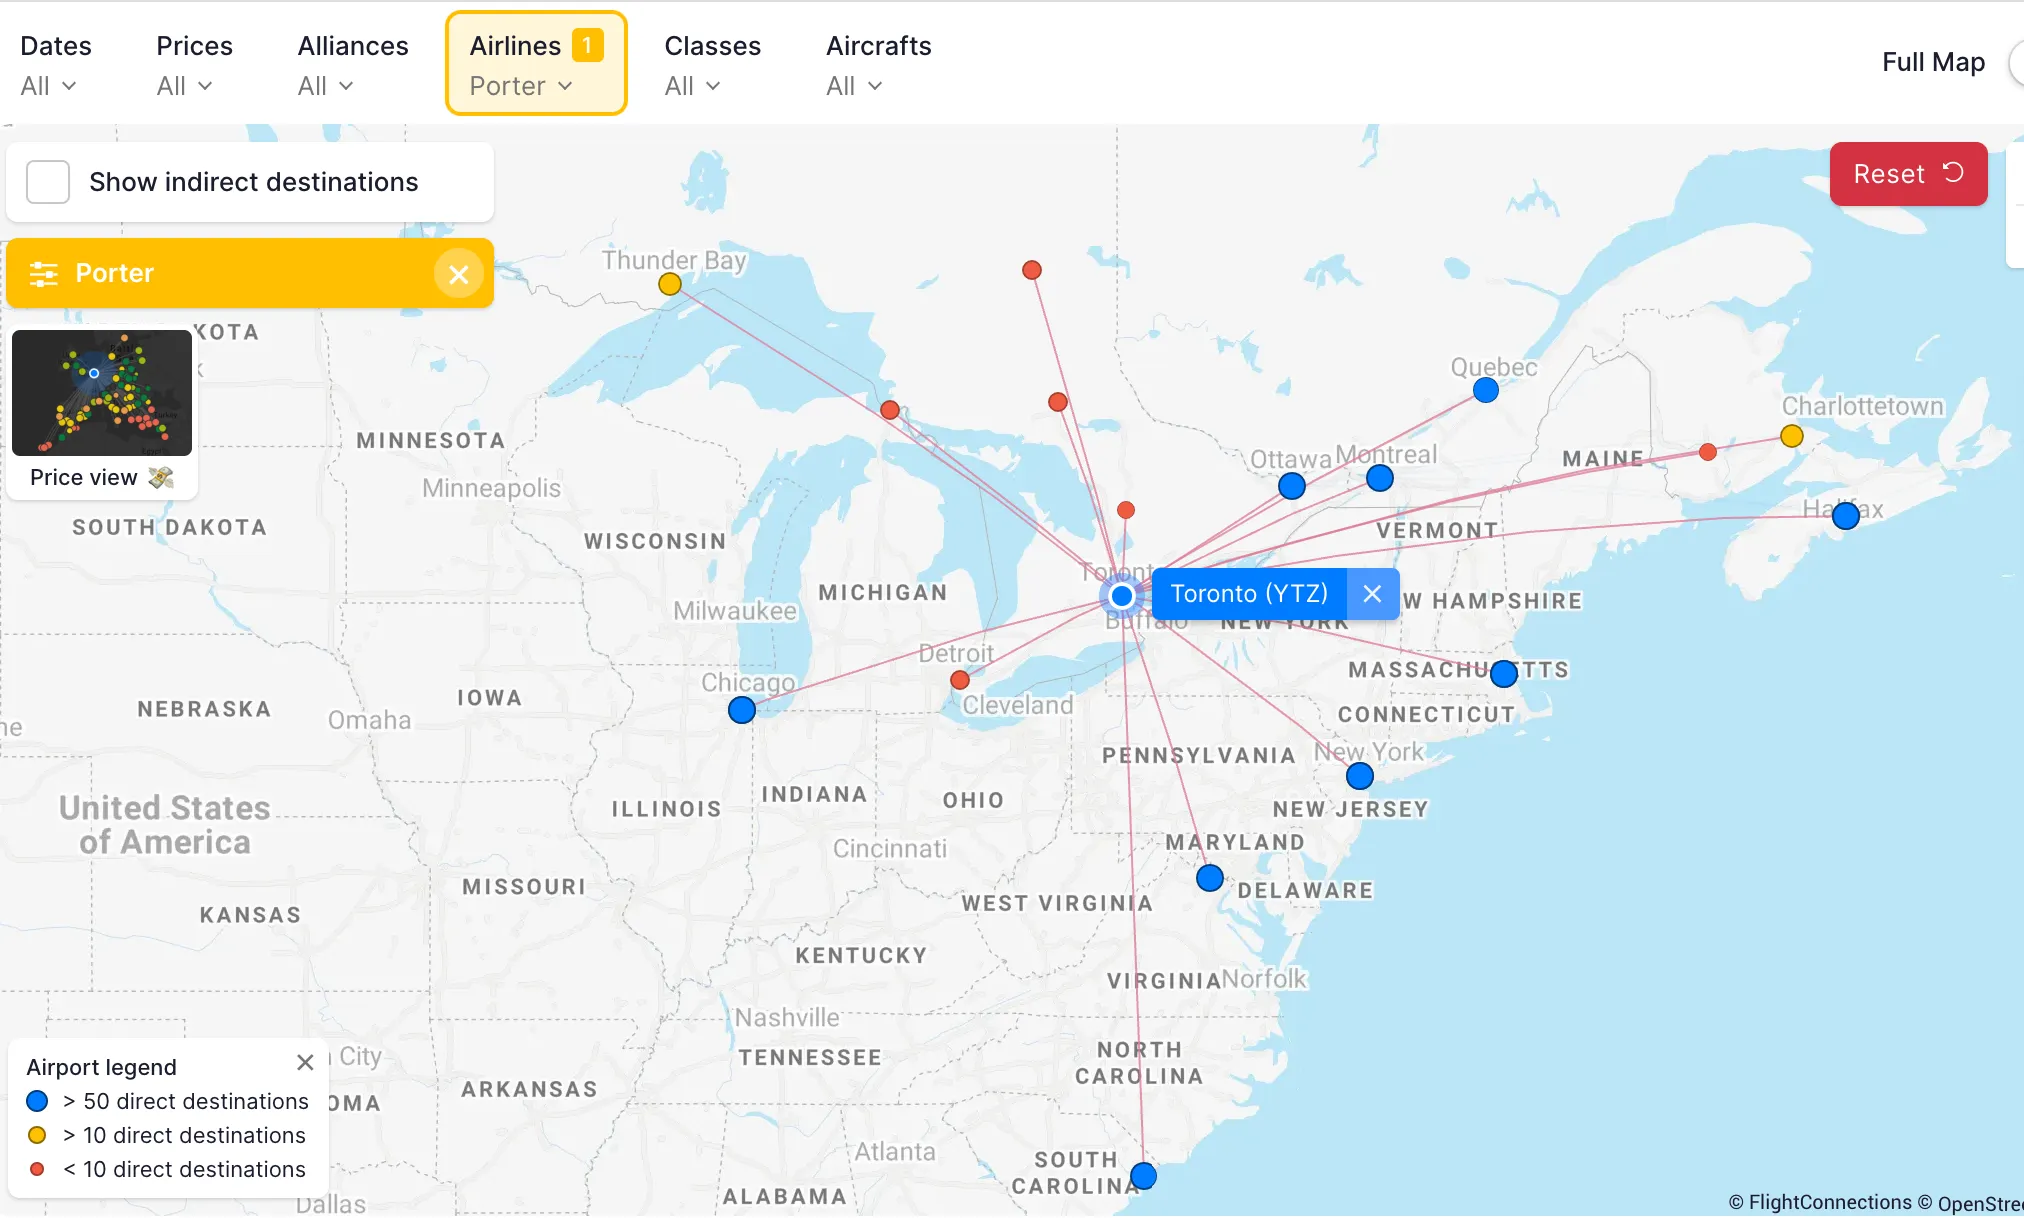2024x1218 pixels.
Task: Select the northernmost red airport marker
Action: pos(1032,270)
